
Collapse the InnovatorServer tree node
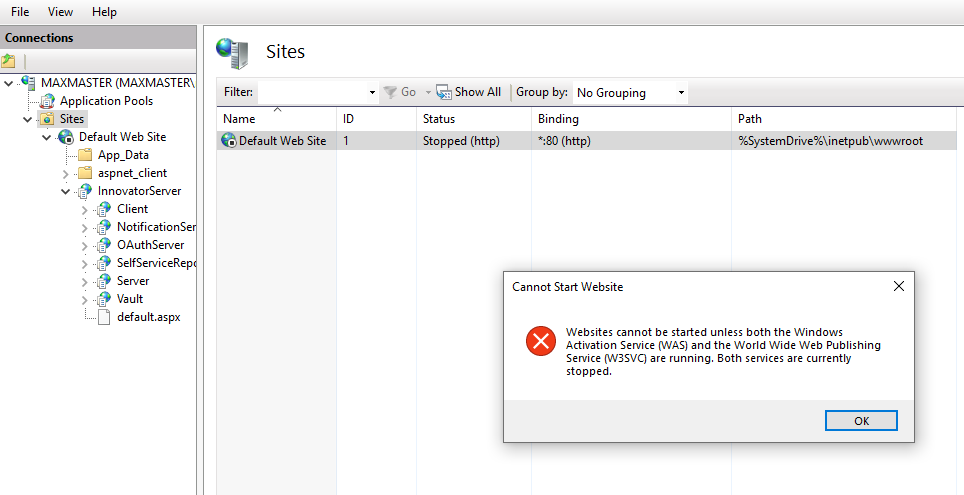point(66,191)
